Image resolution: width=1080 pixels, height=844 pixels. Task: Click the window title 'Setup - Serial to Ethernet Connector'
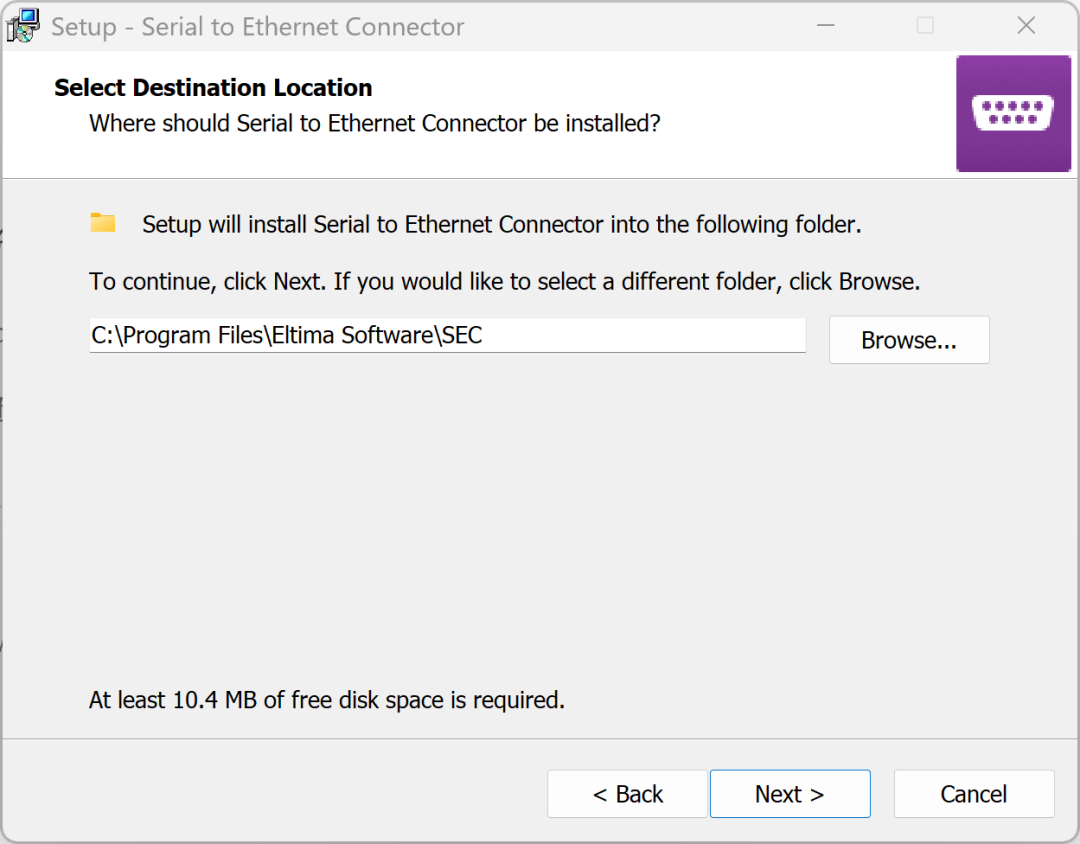coord(257,26)
